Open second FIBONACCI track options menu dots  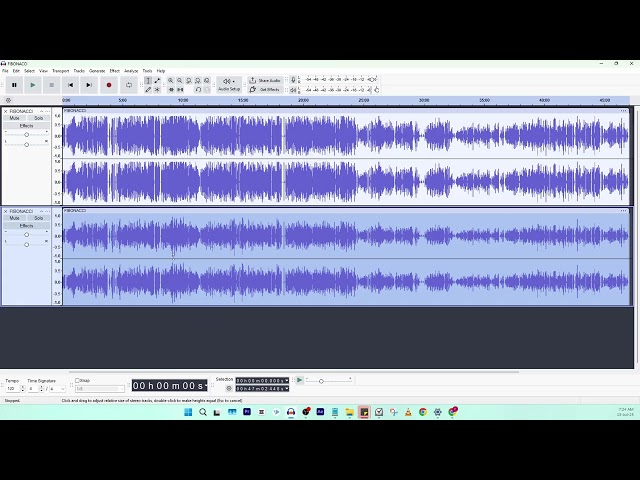point(47,211)
